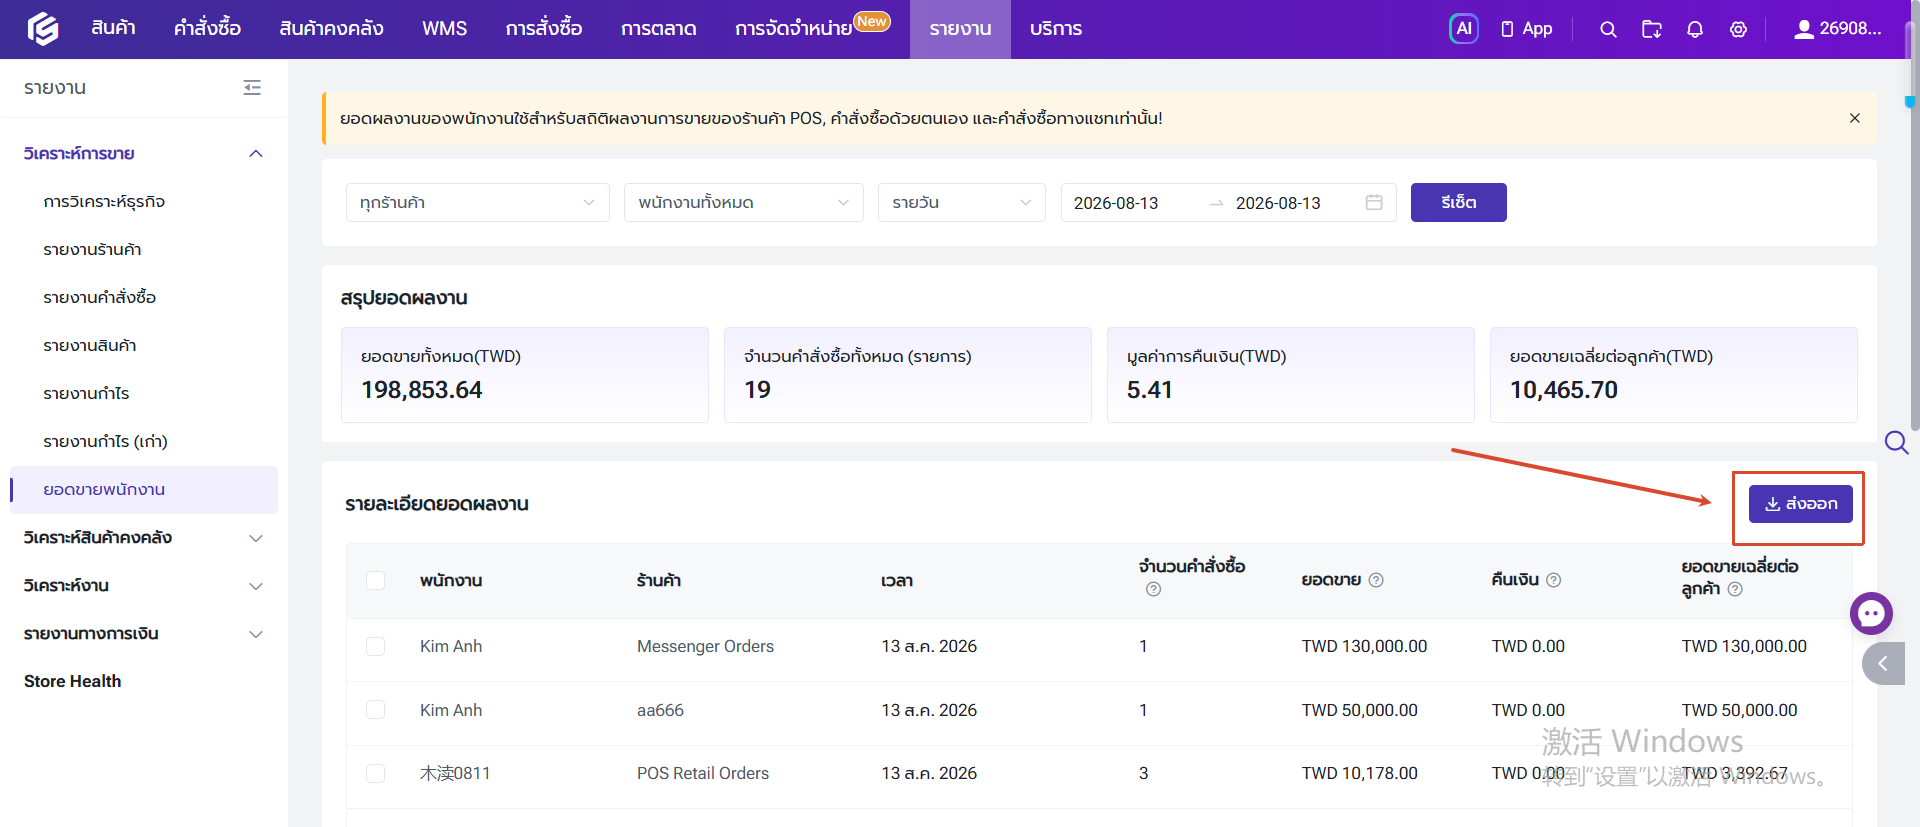The height and width of the screenshot is (827, 1920).
Task: Click the รีเซ็ต reset button
Action: pyautogui.click(x=1458, y=202)
